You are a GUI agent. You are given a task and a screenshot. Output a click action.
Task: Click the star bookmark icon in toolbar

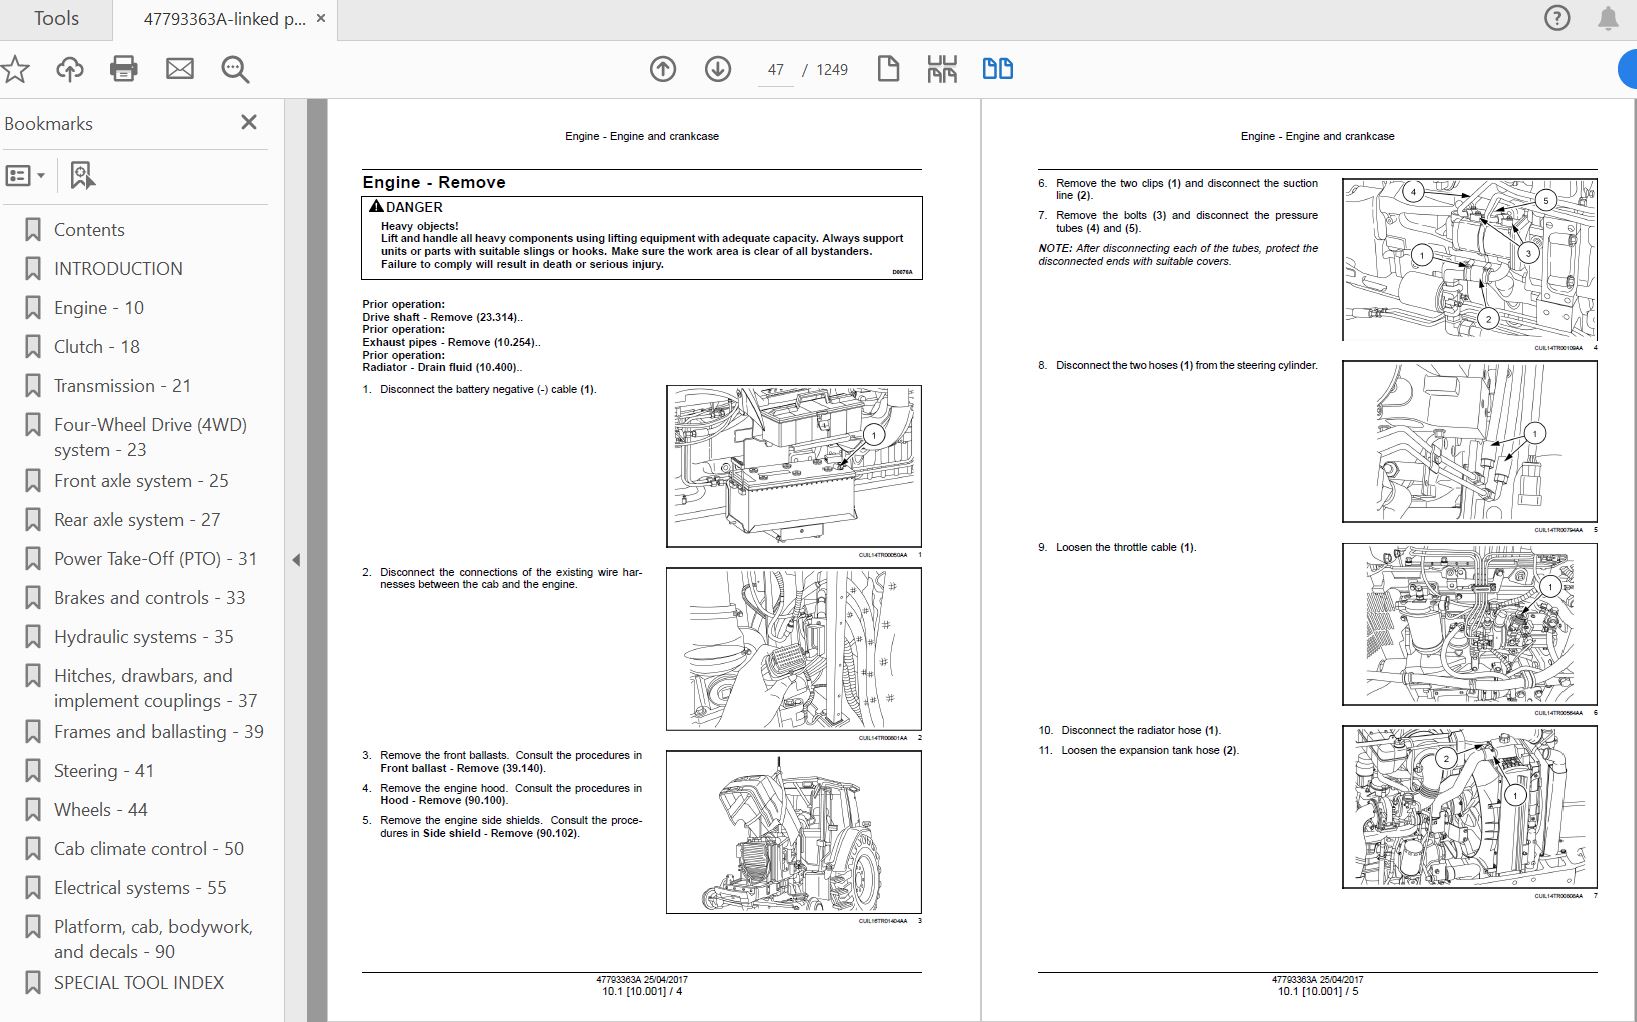coord(15,69)
